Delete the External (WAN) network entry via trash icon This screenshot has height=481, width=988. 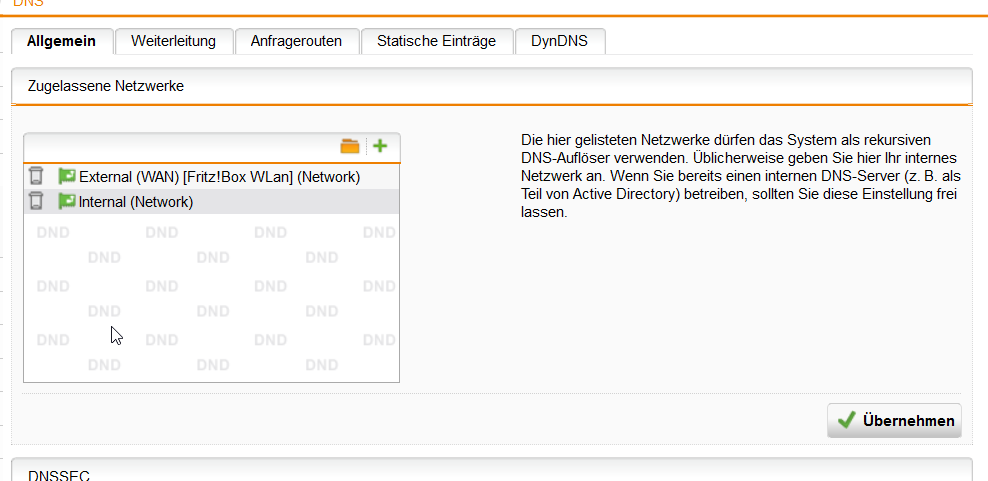pos(37,176)
